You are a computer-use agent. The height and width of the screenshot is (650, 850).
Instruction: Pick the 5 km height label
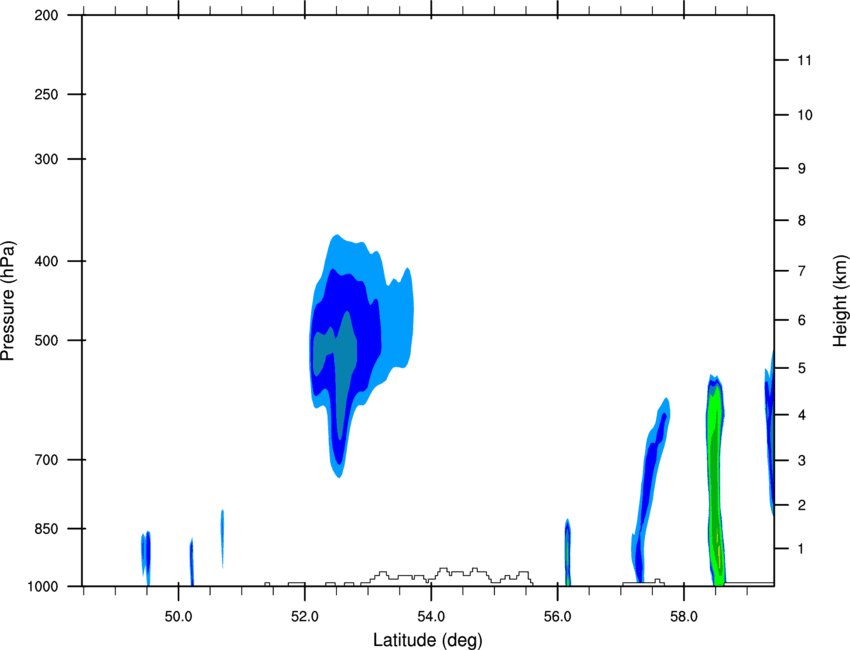coord(801,369)
